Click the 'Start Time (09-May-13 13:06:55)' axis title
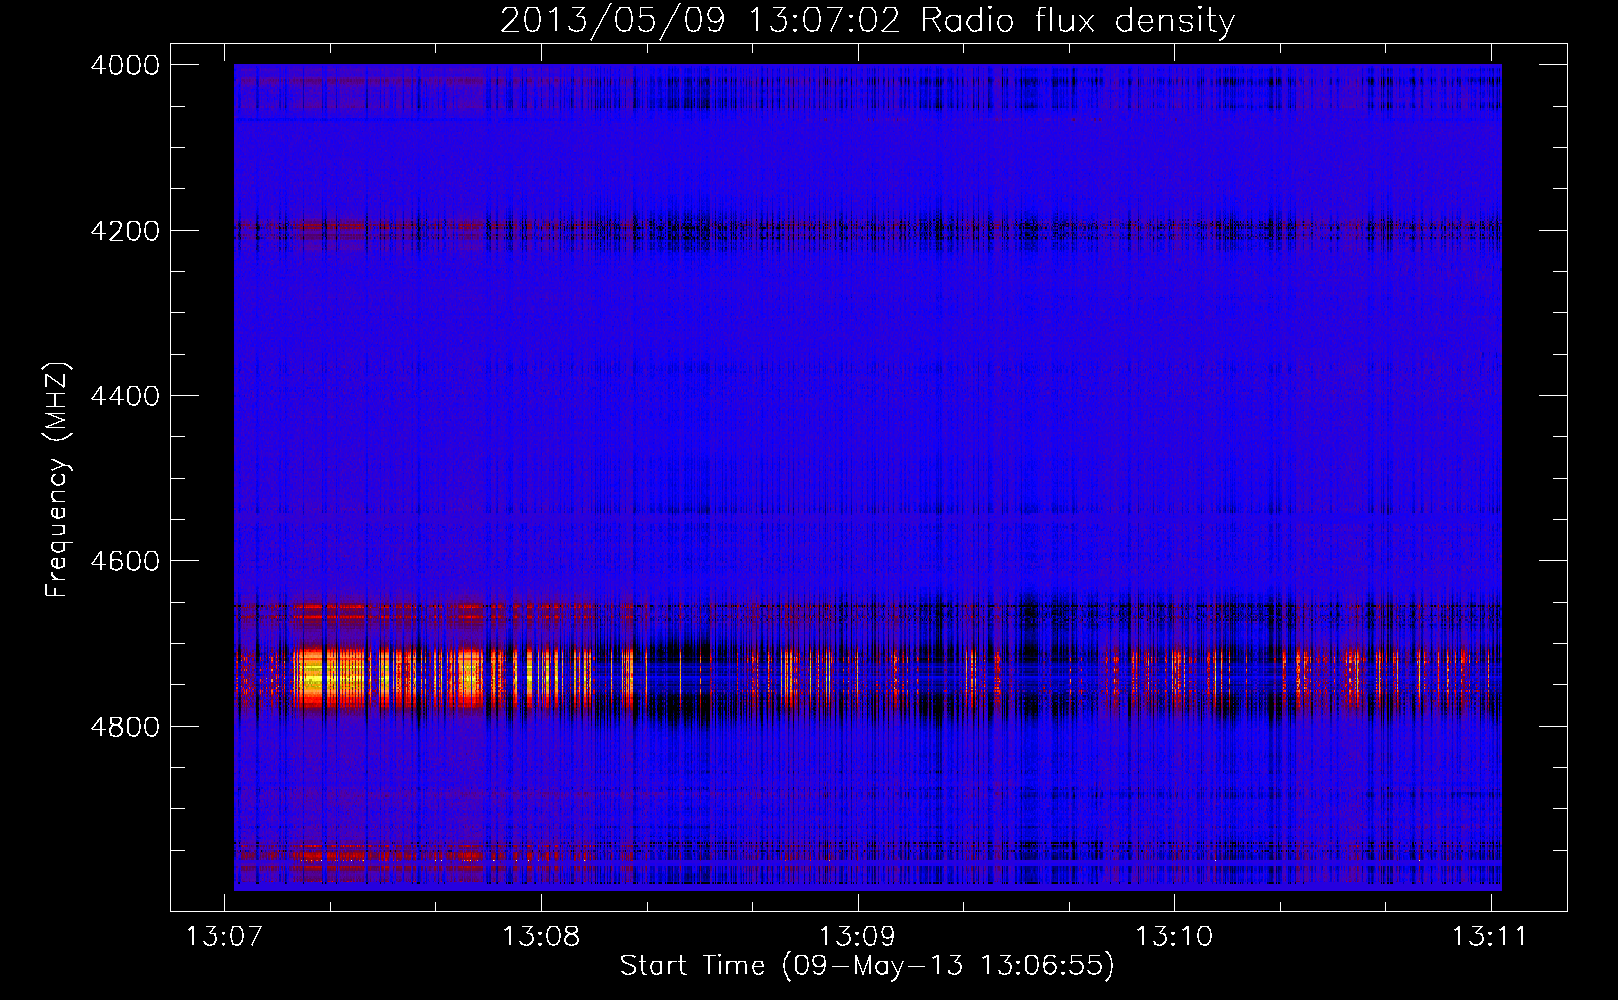 867,966
